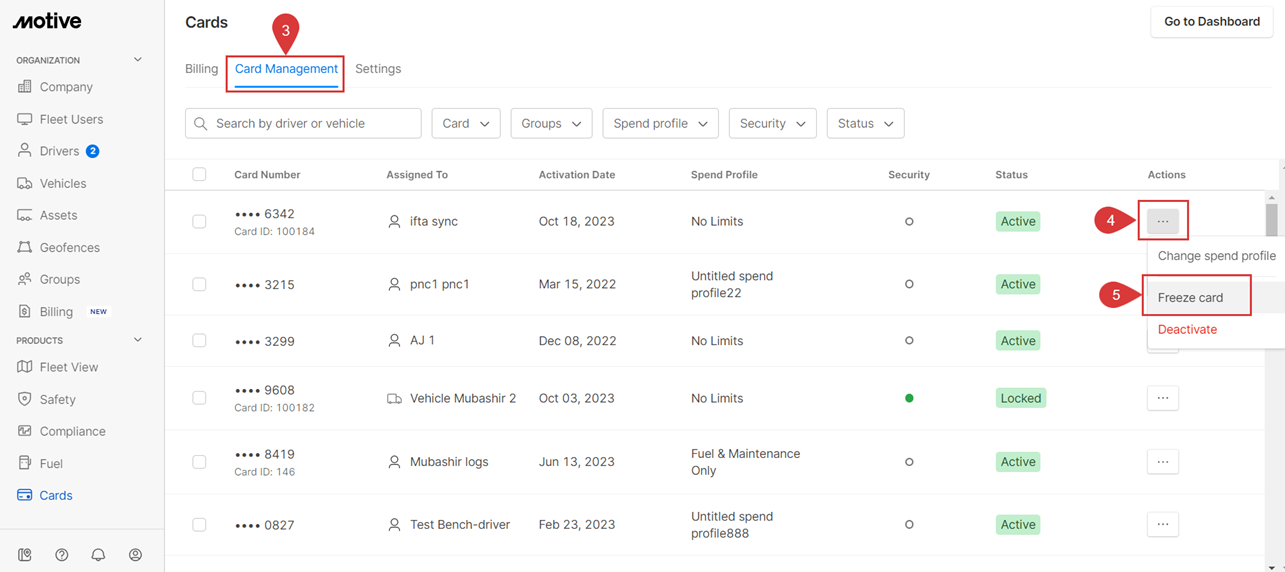Open user profile icon at bottom
This screenshot has height=572, width=1285.
click(x=135, y=555)
